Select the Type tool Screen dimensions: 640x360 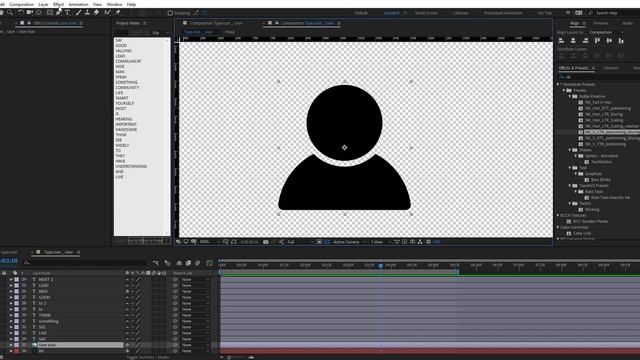(67, 13)
